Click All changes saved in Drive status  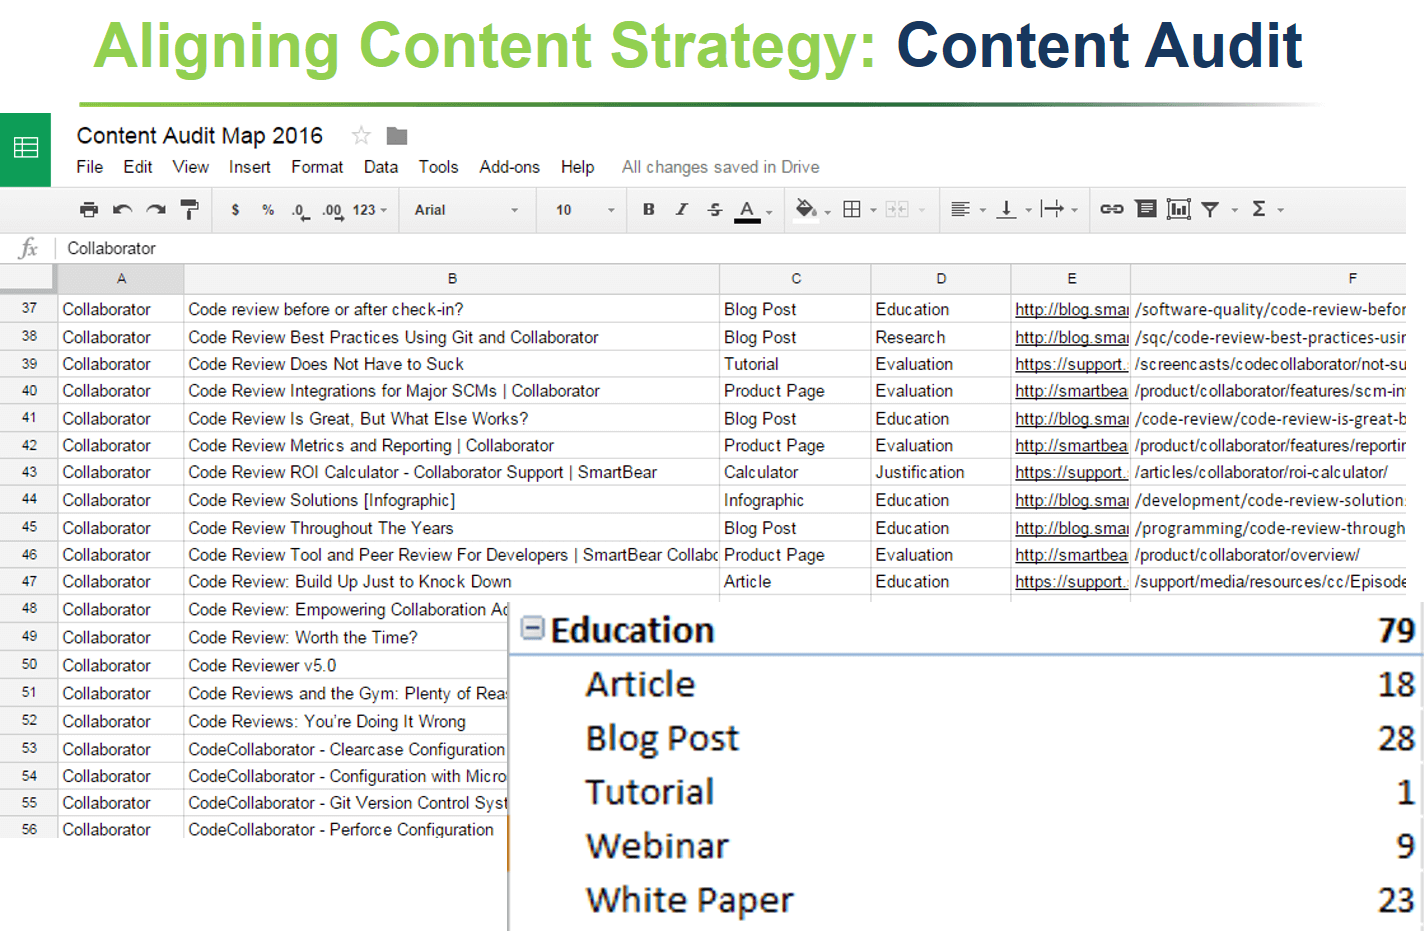pos(720,167)
